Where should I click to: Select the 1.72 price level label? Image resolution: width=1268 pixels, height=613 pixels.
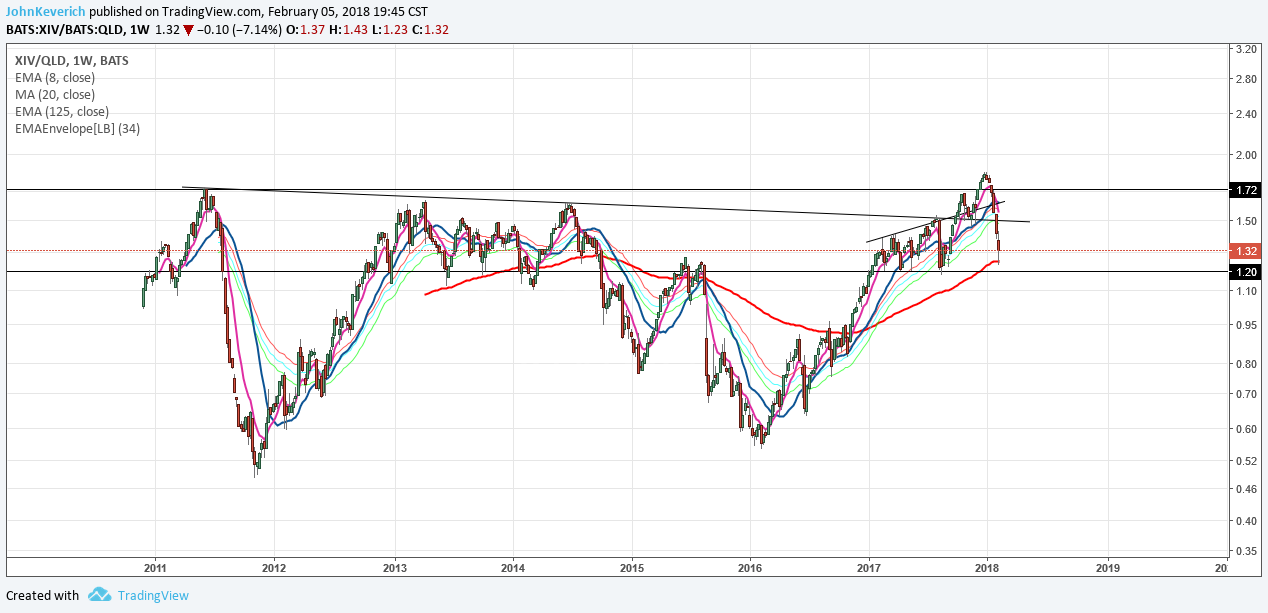1247,189
